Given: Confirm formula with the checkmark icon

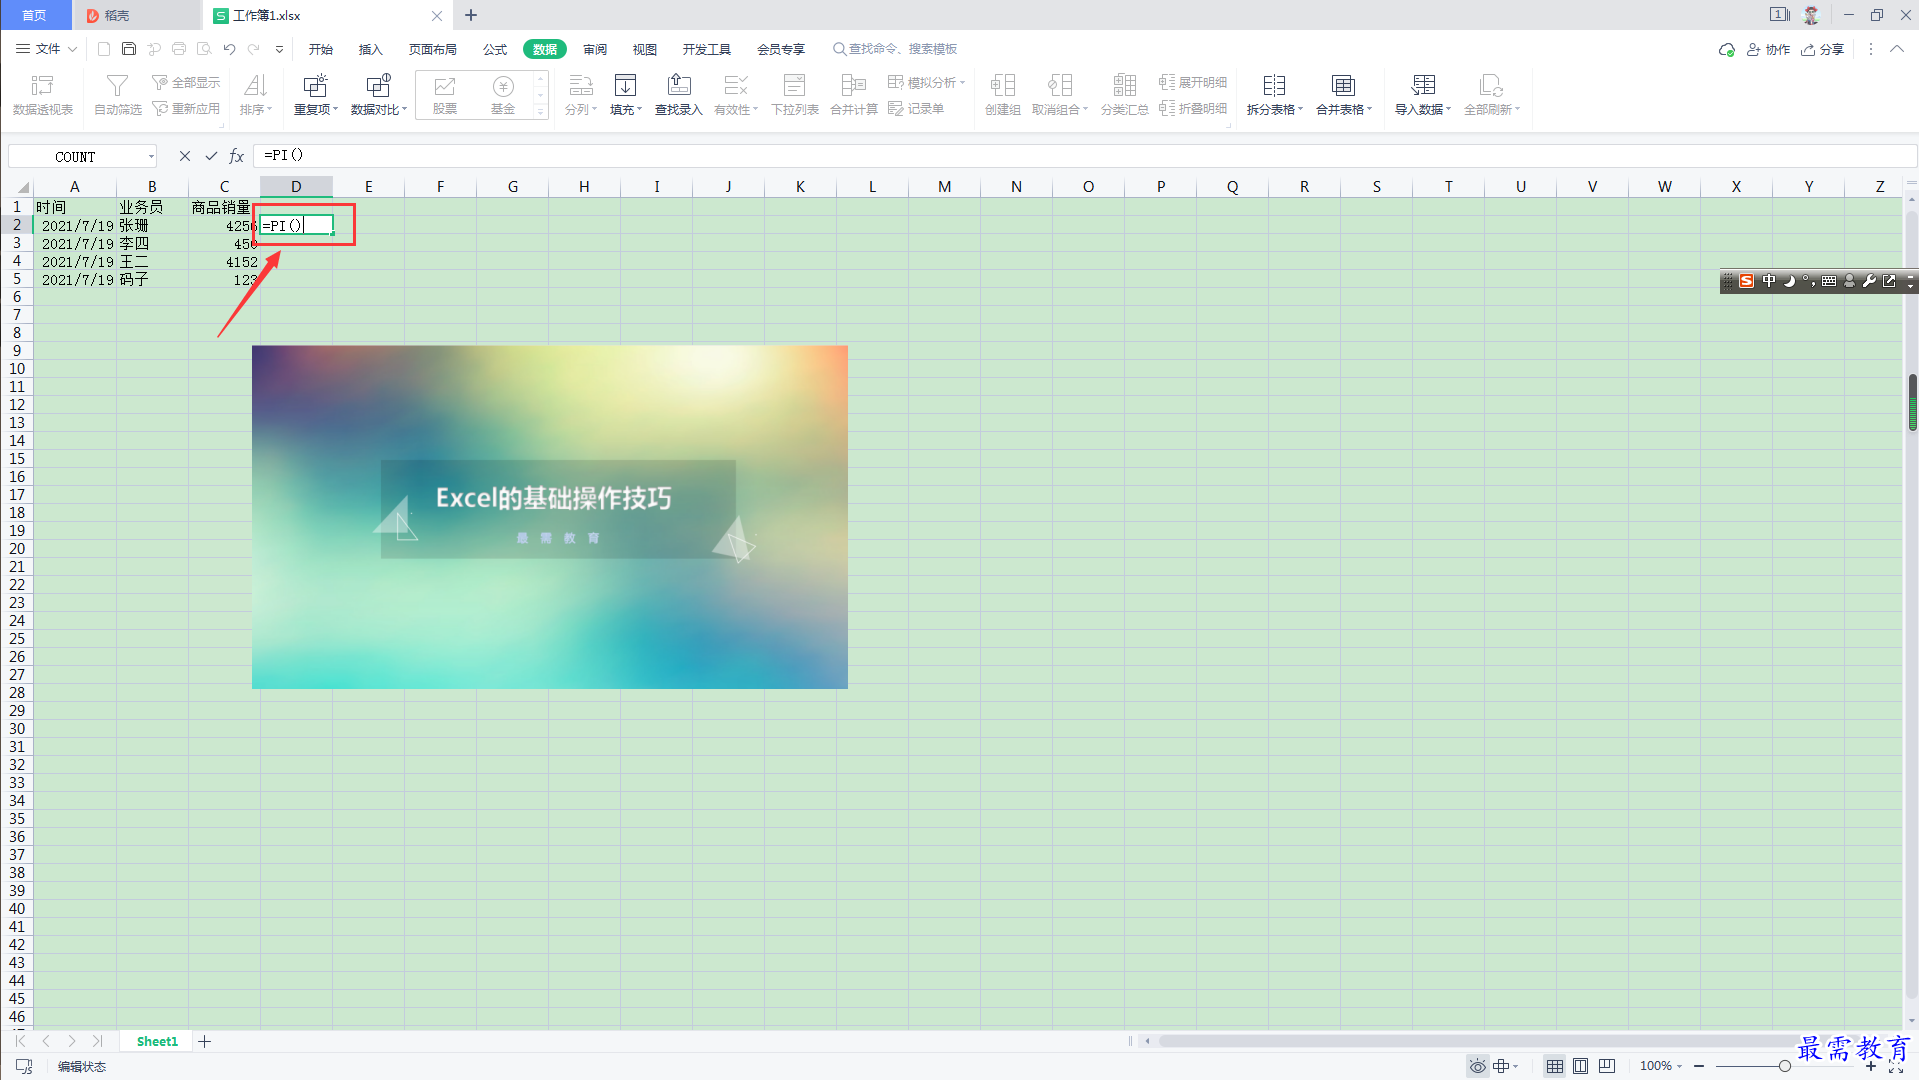Looking at the screenshot, I should [x=211, y=156].
